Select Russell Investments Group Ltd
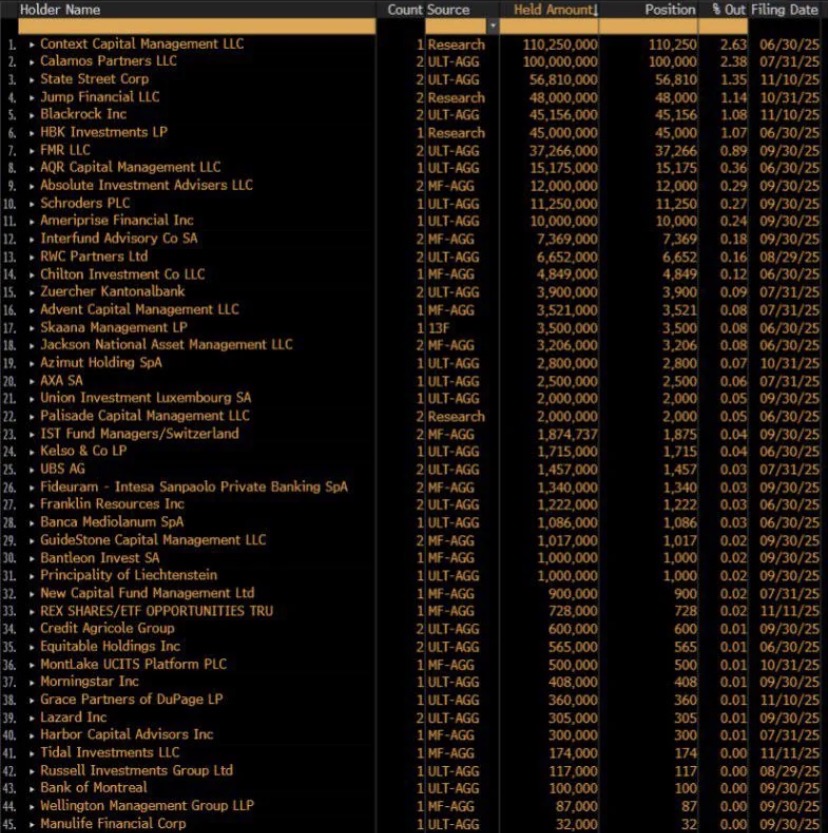The image size is (828, 833). click(x=137, y=770)
